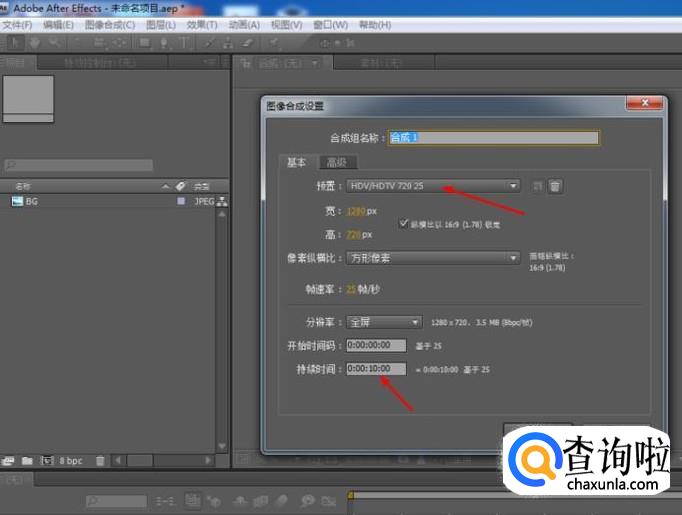Delete the preset using trash icon in dialog
Viewport: 682px width, 515px height.
point(555,187)
